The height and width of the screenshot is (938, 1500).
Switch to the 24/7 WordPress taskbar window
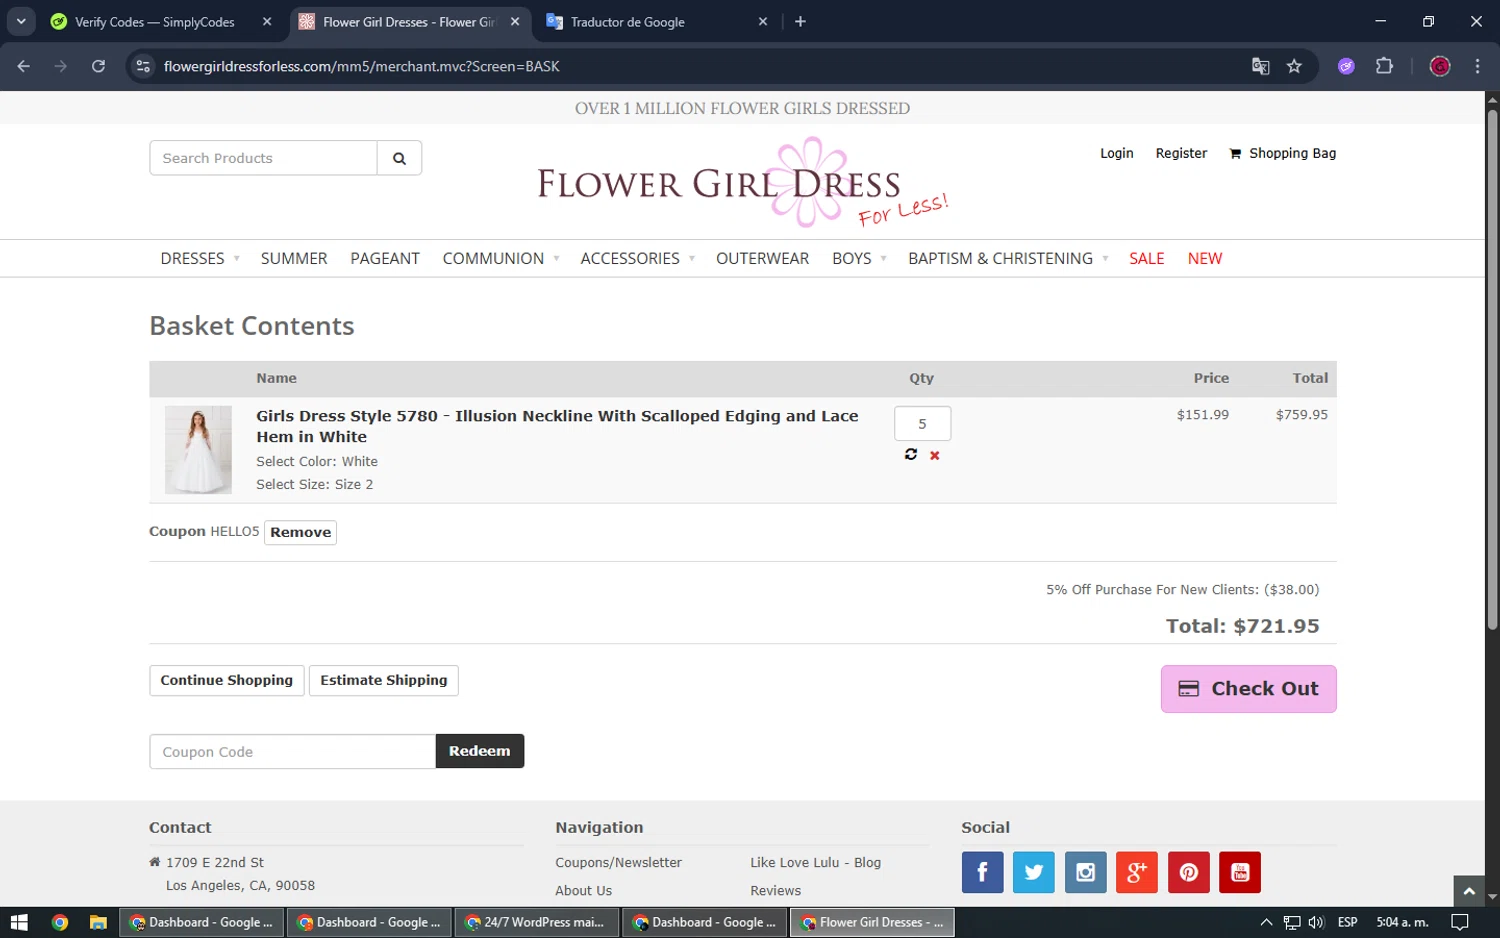tap(538, 922)
